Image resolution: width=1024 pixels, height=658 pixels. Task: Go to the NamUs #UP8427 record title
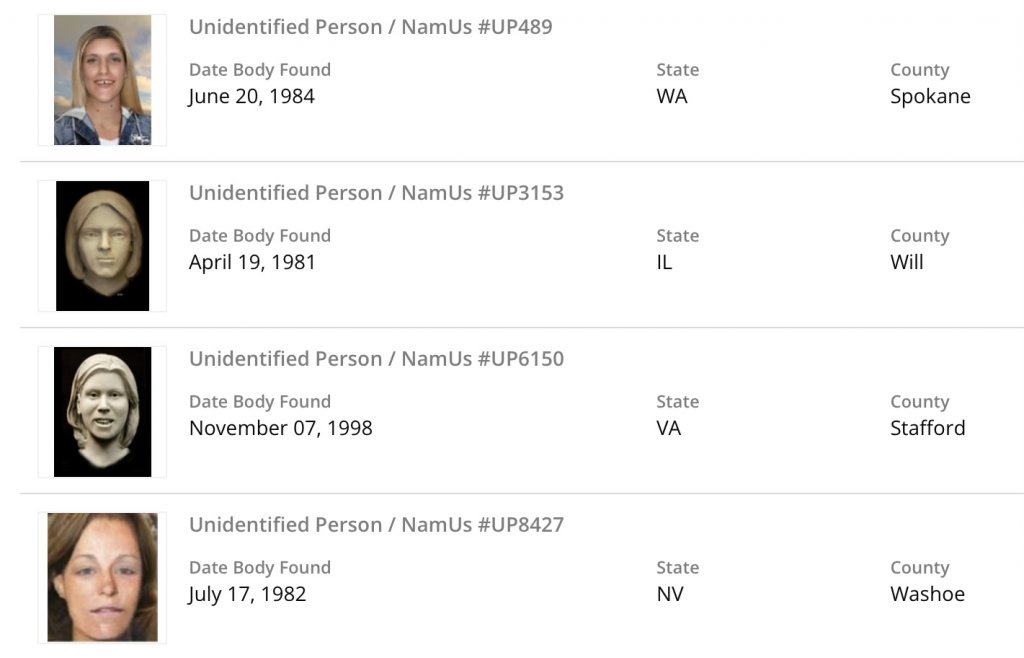point(376,525)
